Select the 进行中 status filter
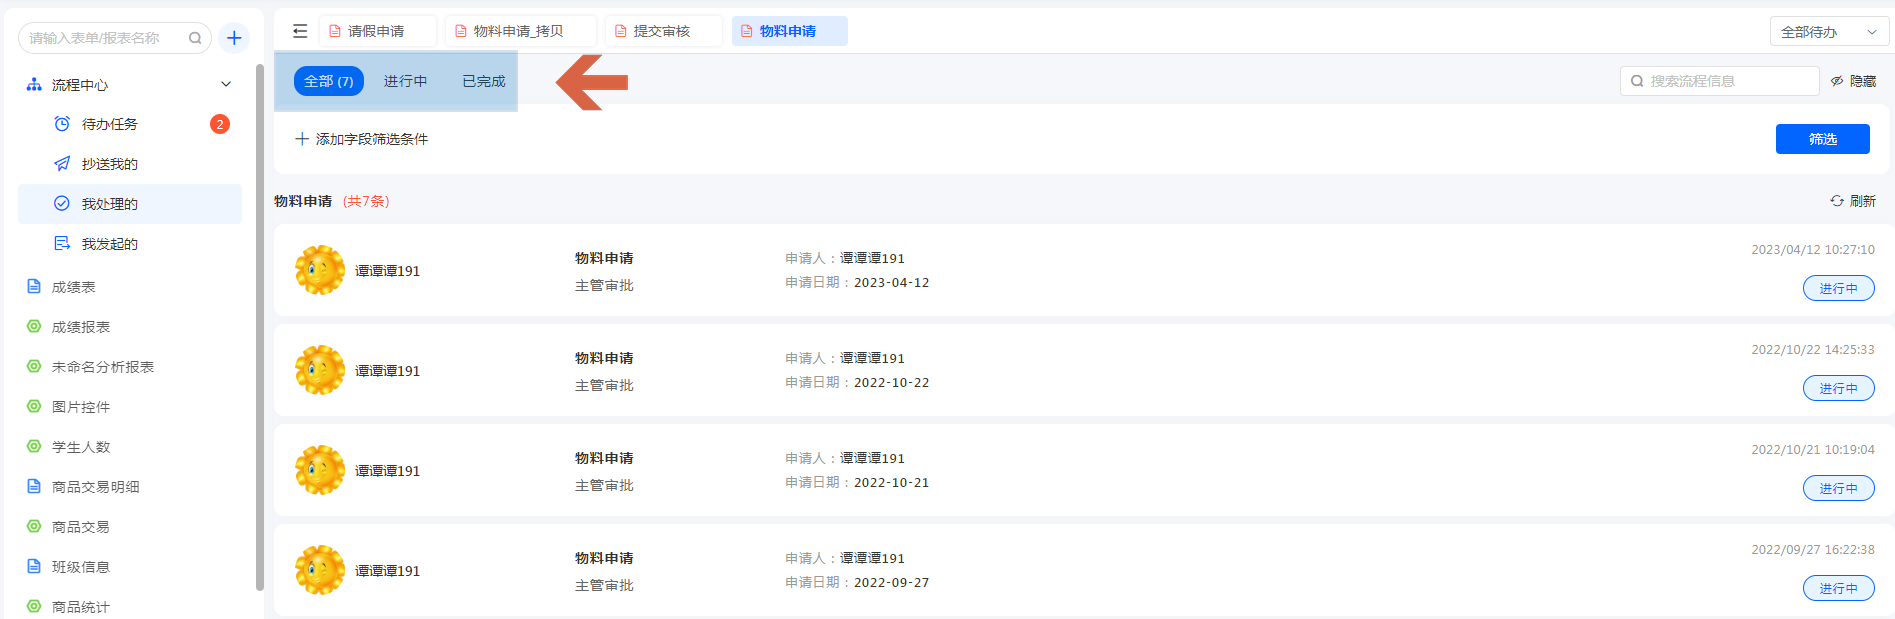1895x619 pixels. (405, 81)
